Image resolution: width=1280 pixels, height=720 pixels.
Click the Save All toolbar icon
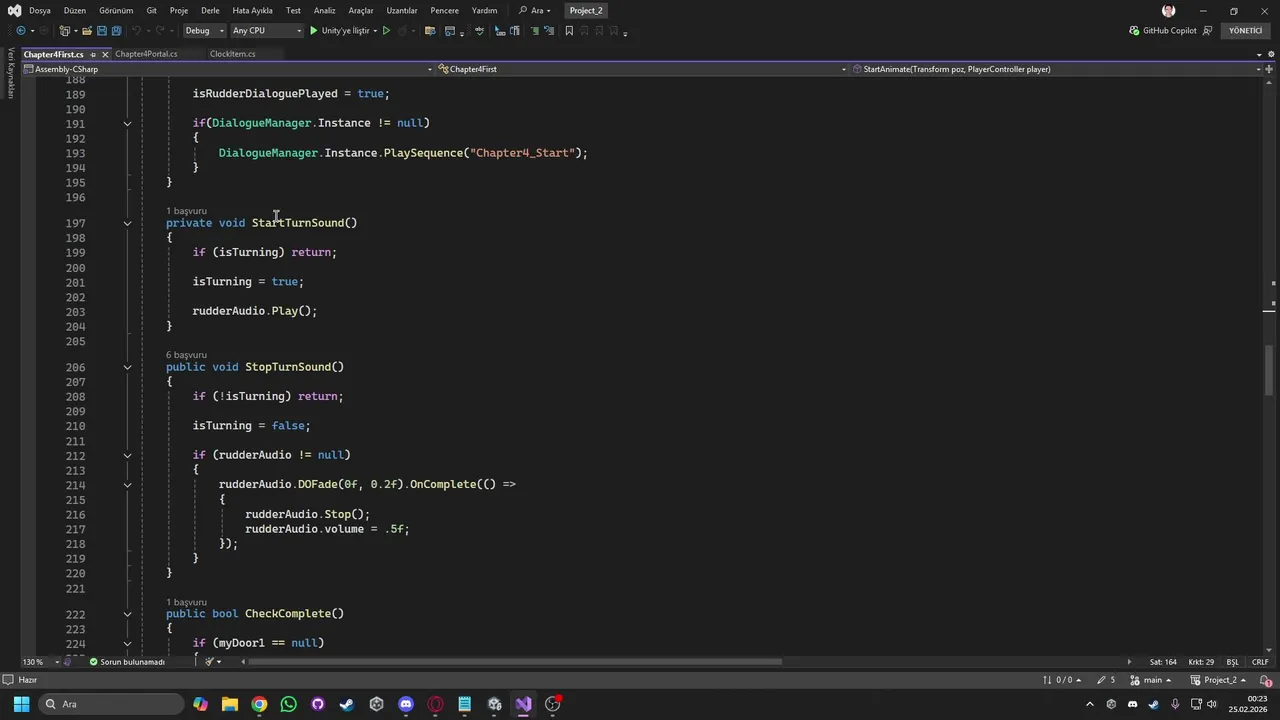coord(116,31)
